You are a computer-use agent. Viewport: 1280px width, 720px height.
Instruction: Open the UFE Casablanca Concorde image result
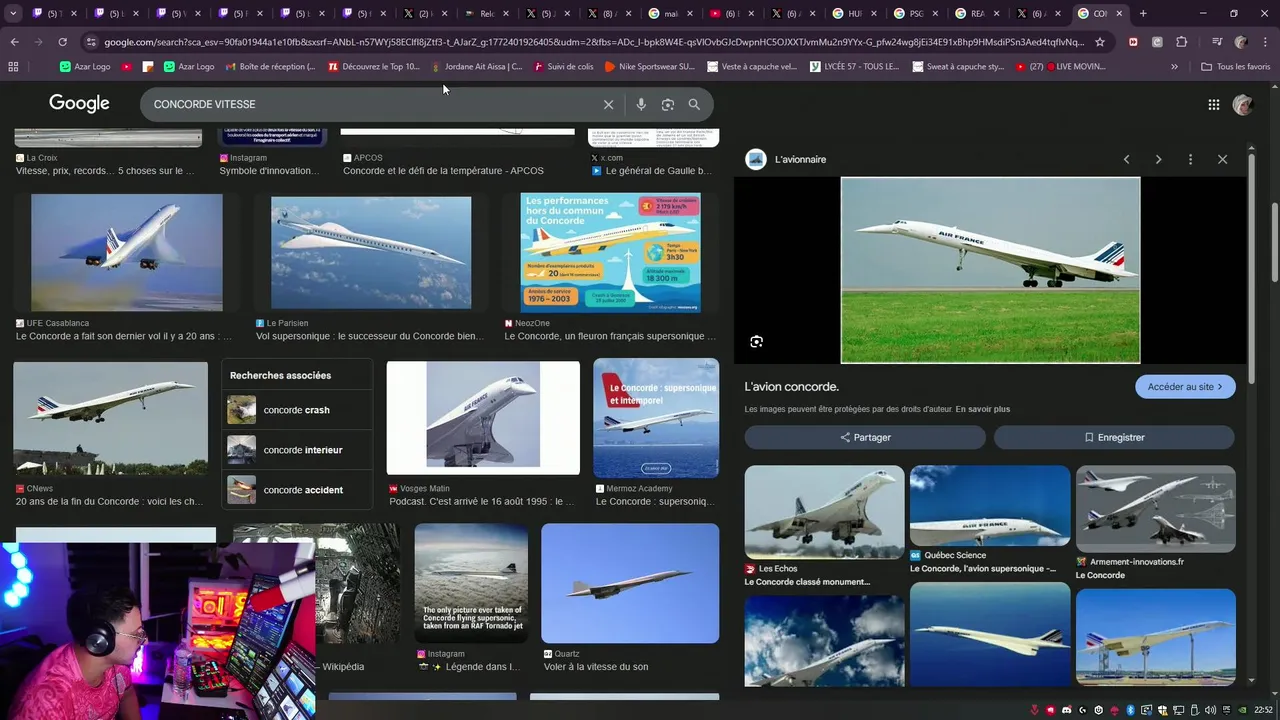(127, 252)
